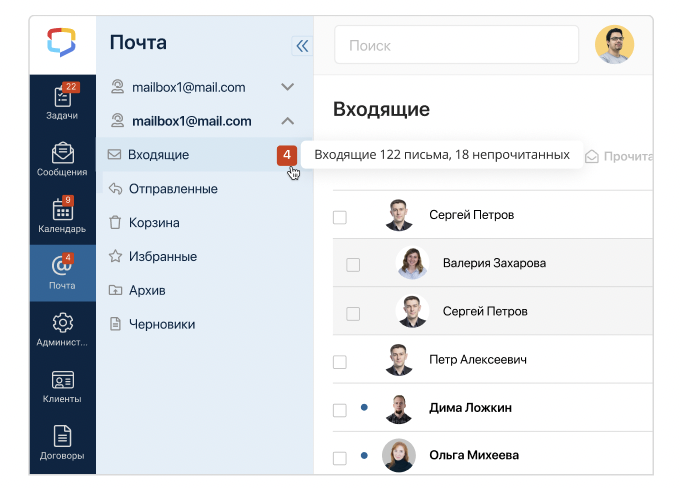Click the user profile avatar at top right
This screenshot has height=488, width=680.
point(614,44)
